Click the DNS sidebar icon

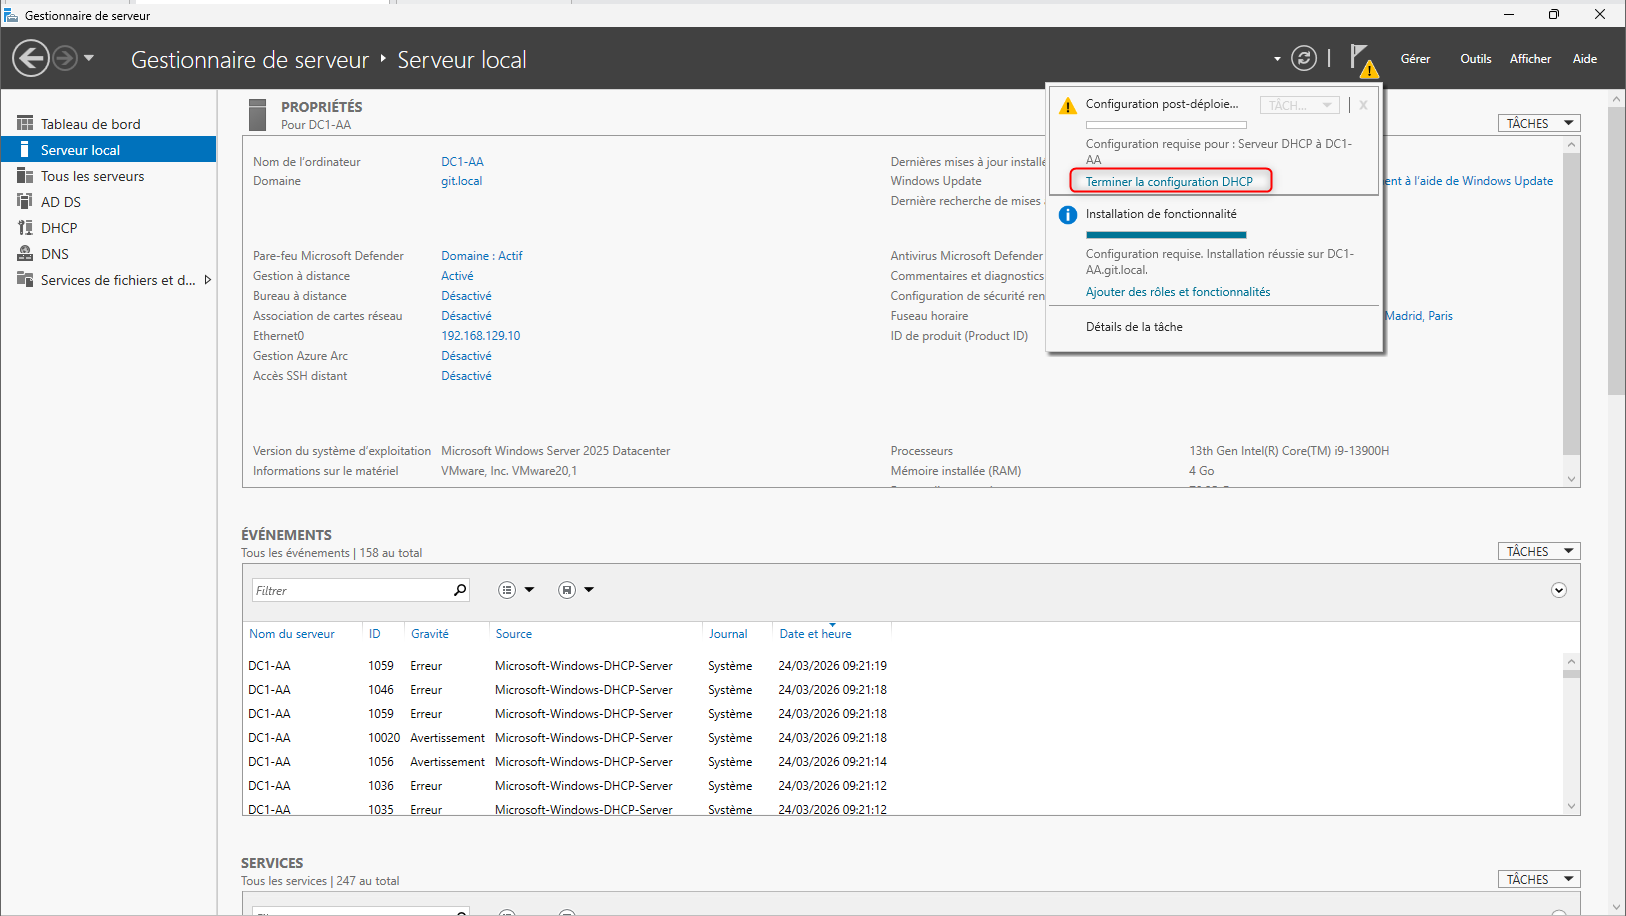click(x=25, y=253)
